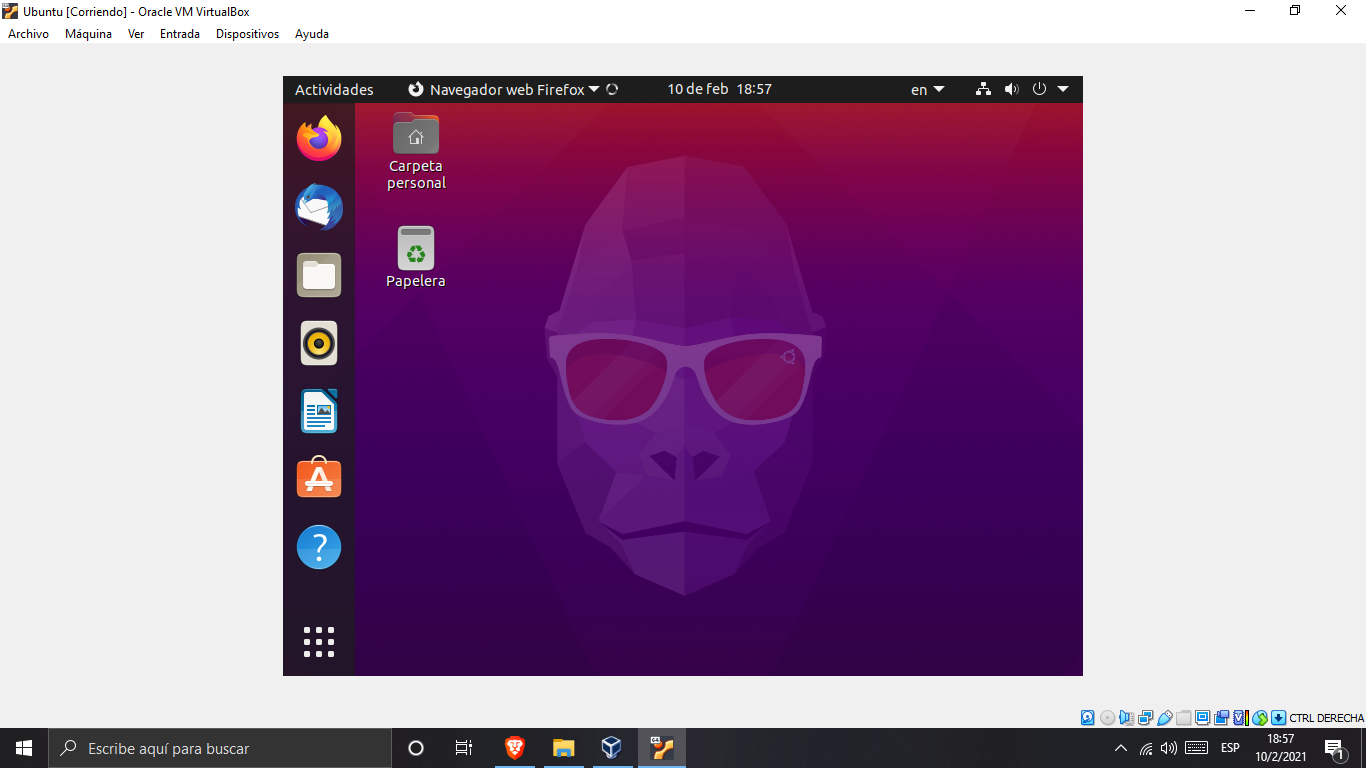Click the Windows tray speaker icon

(x=1169, y=748)
